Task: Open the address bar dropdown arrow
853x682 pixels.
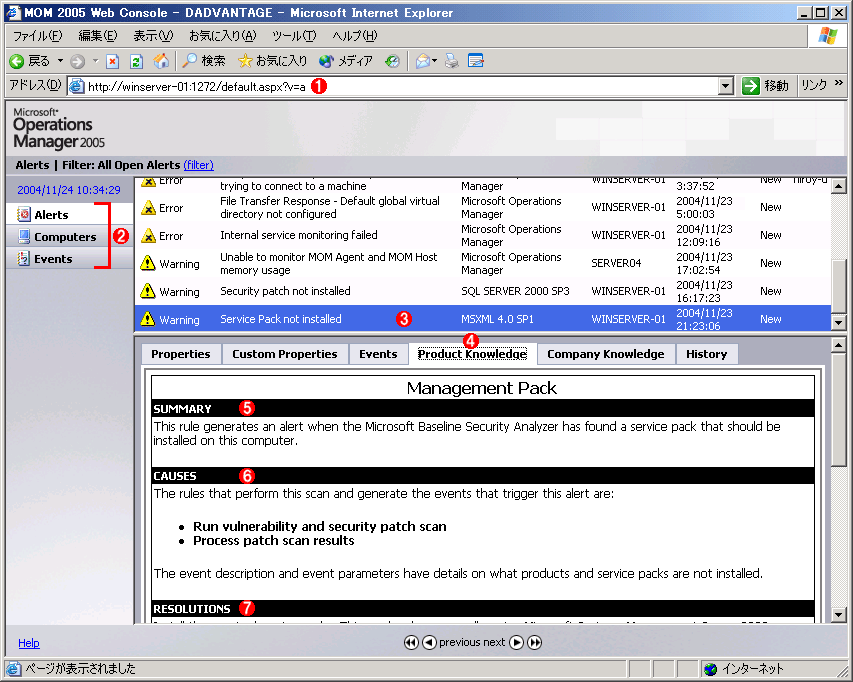Action: pos(725,86)
